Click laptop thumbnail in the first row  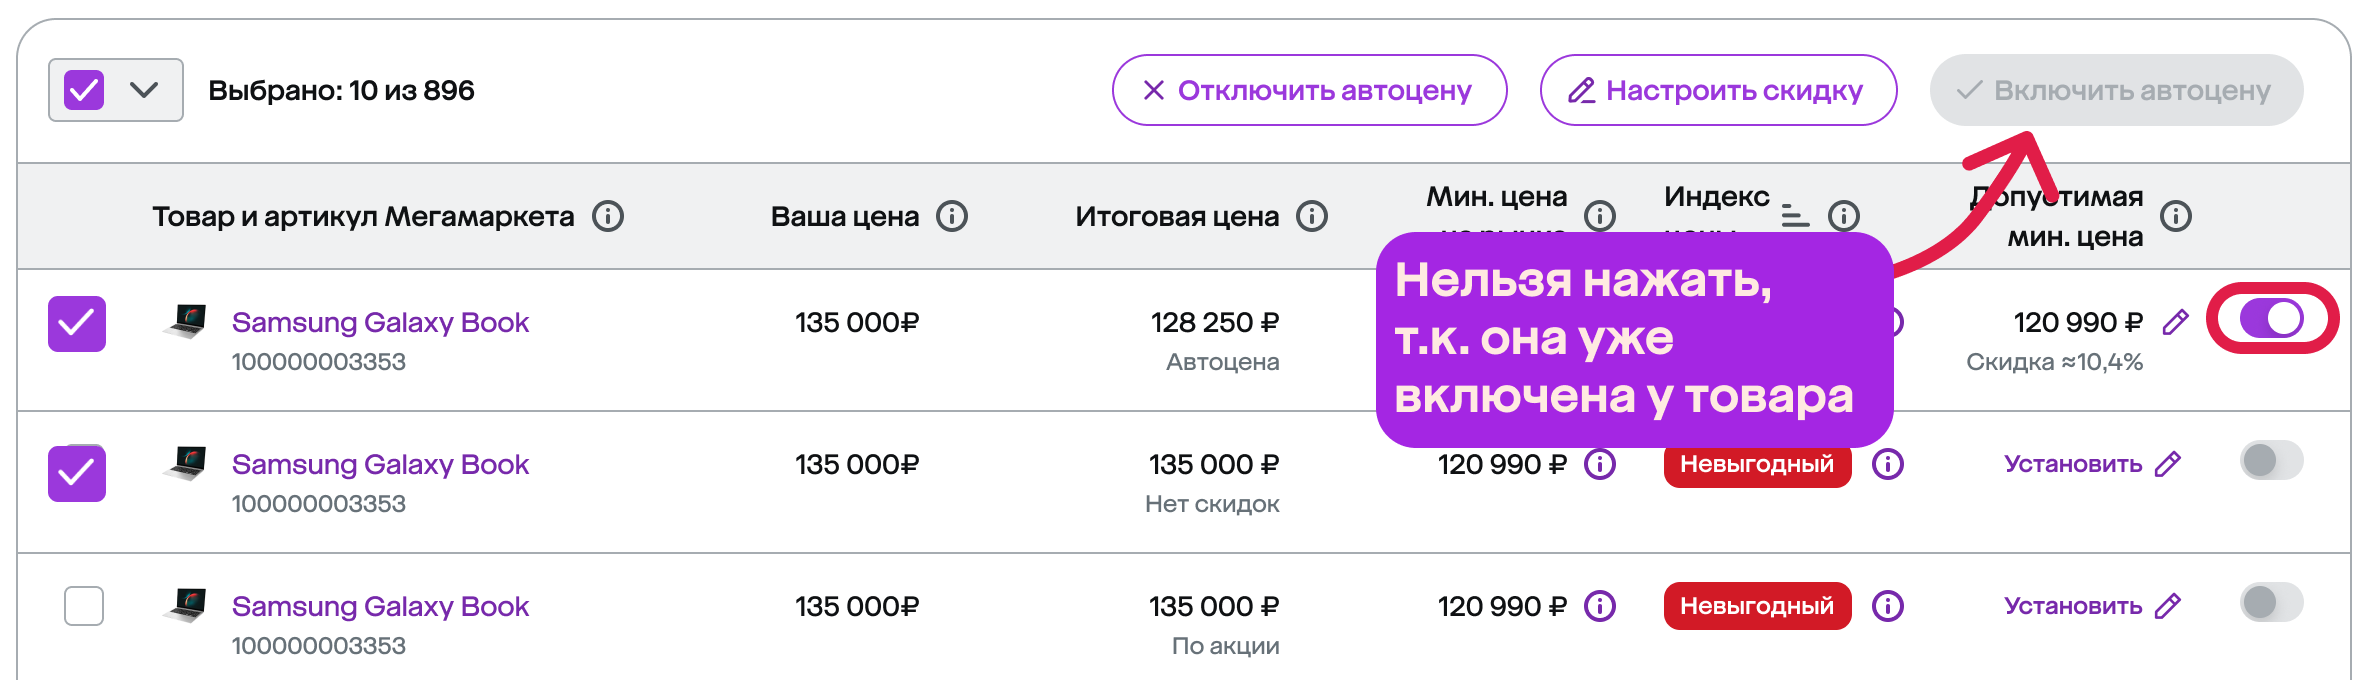point(186,322)
